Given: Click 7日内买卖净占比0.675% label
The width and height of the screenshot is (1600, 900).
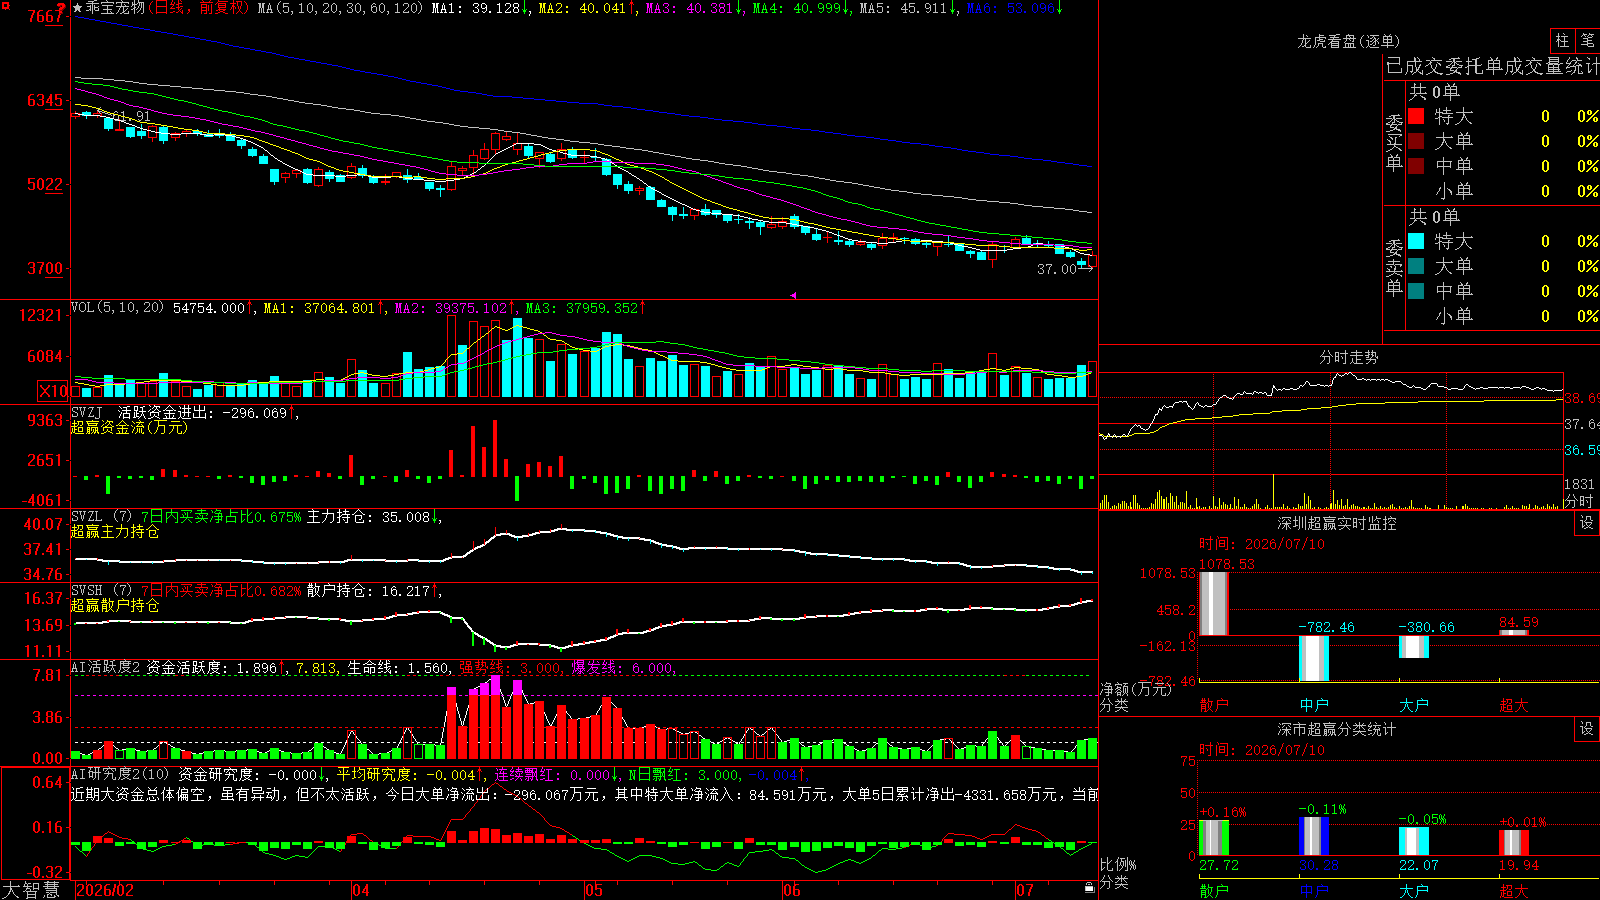Looking at the screenshot, I should click(x=221, y=517).
